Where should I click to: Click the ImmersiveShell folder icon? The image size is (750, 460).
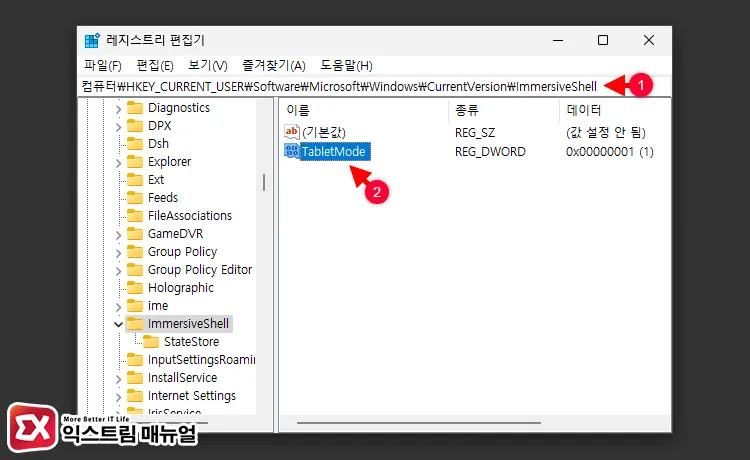[x=135, y=324]
